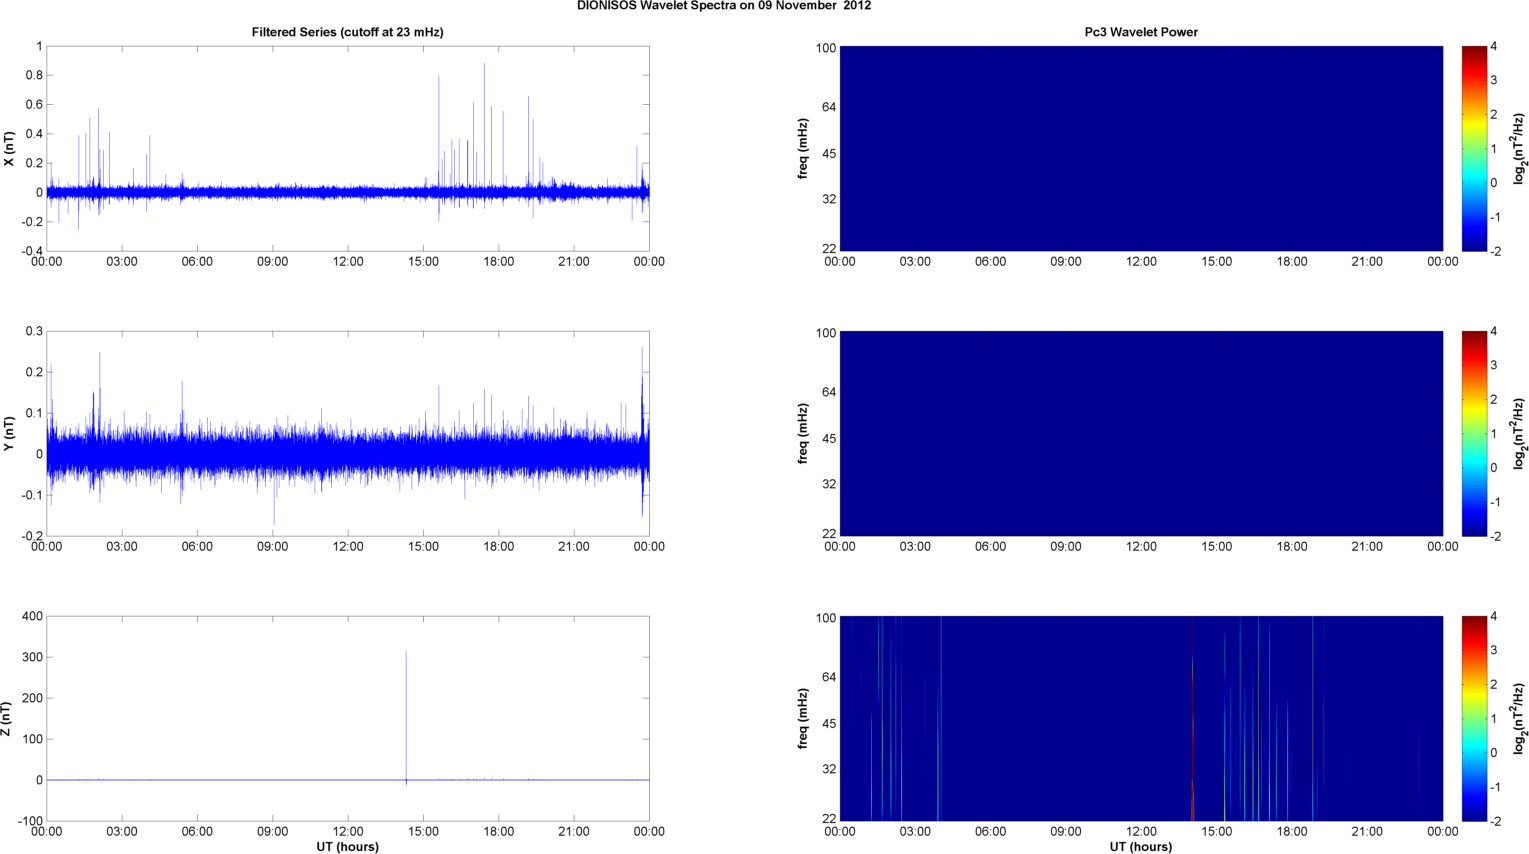
Task: Click the log2(nT²/Hz) label of the X colorbar
Action: click(x=1519, y=149)
